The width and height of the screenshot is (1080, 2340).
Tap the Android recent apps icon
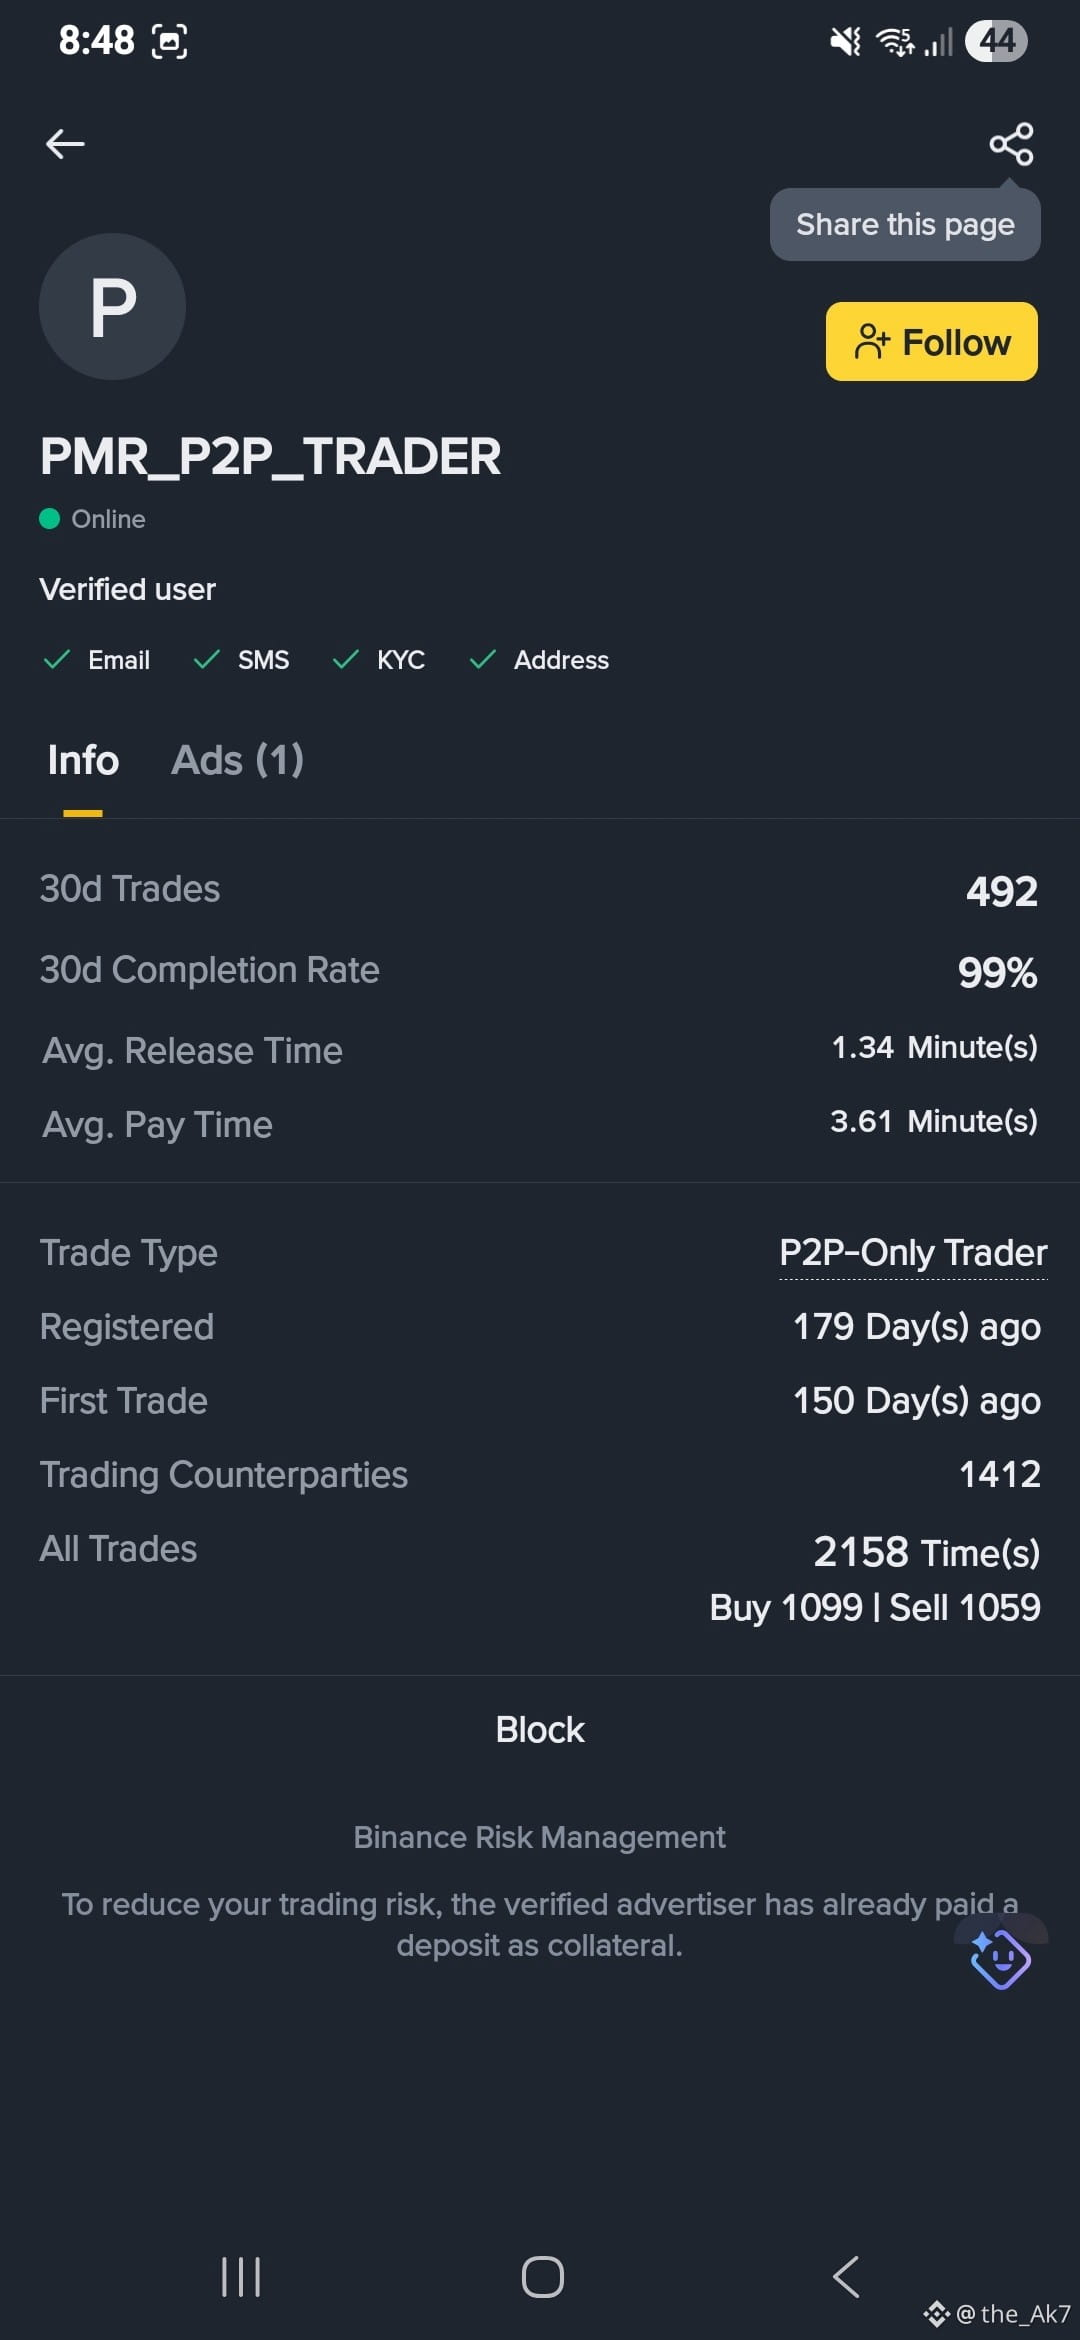coord(241,2277)
